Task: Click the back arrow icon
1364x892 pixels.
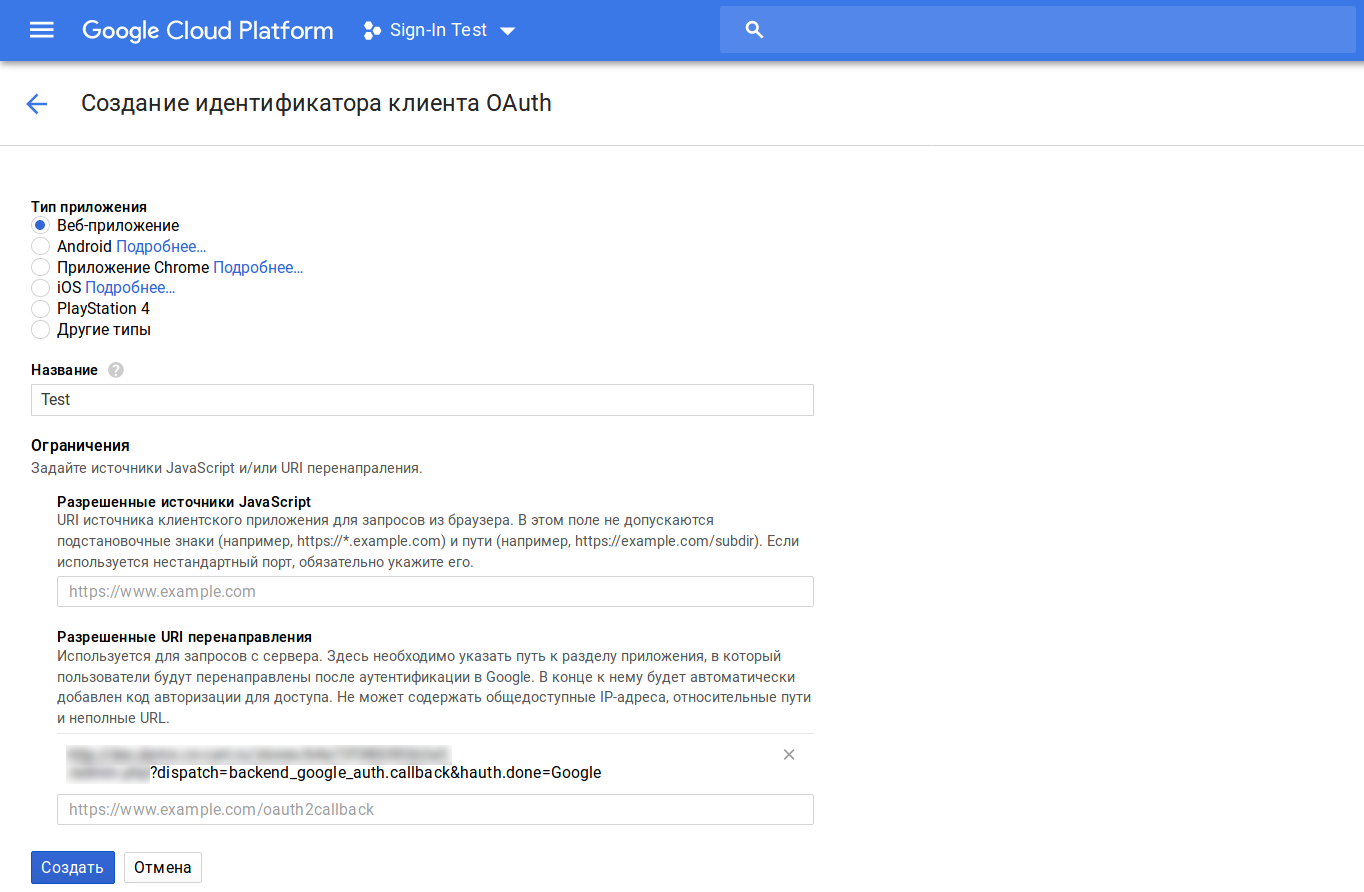Action: pyautogui.click(x=37, y=104)
